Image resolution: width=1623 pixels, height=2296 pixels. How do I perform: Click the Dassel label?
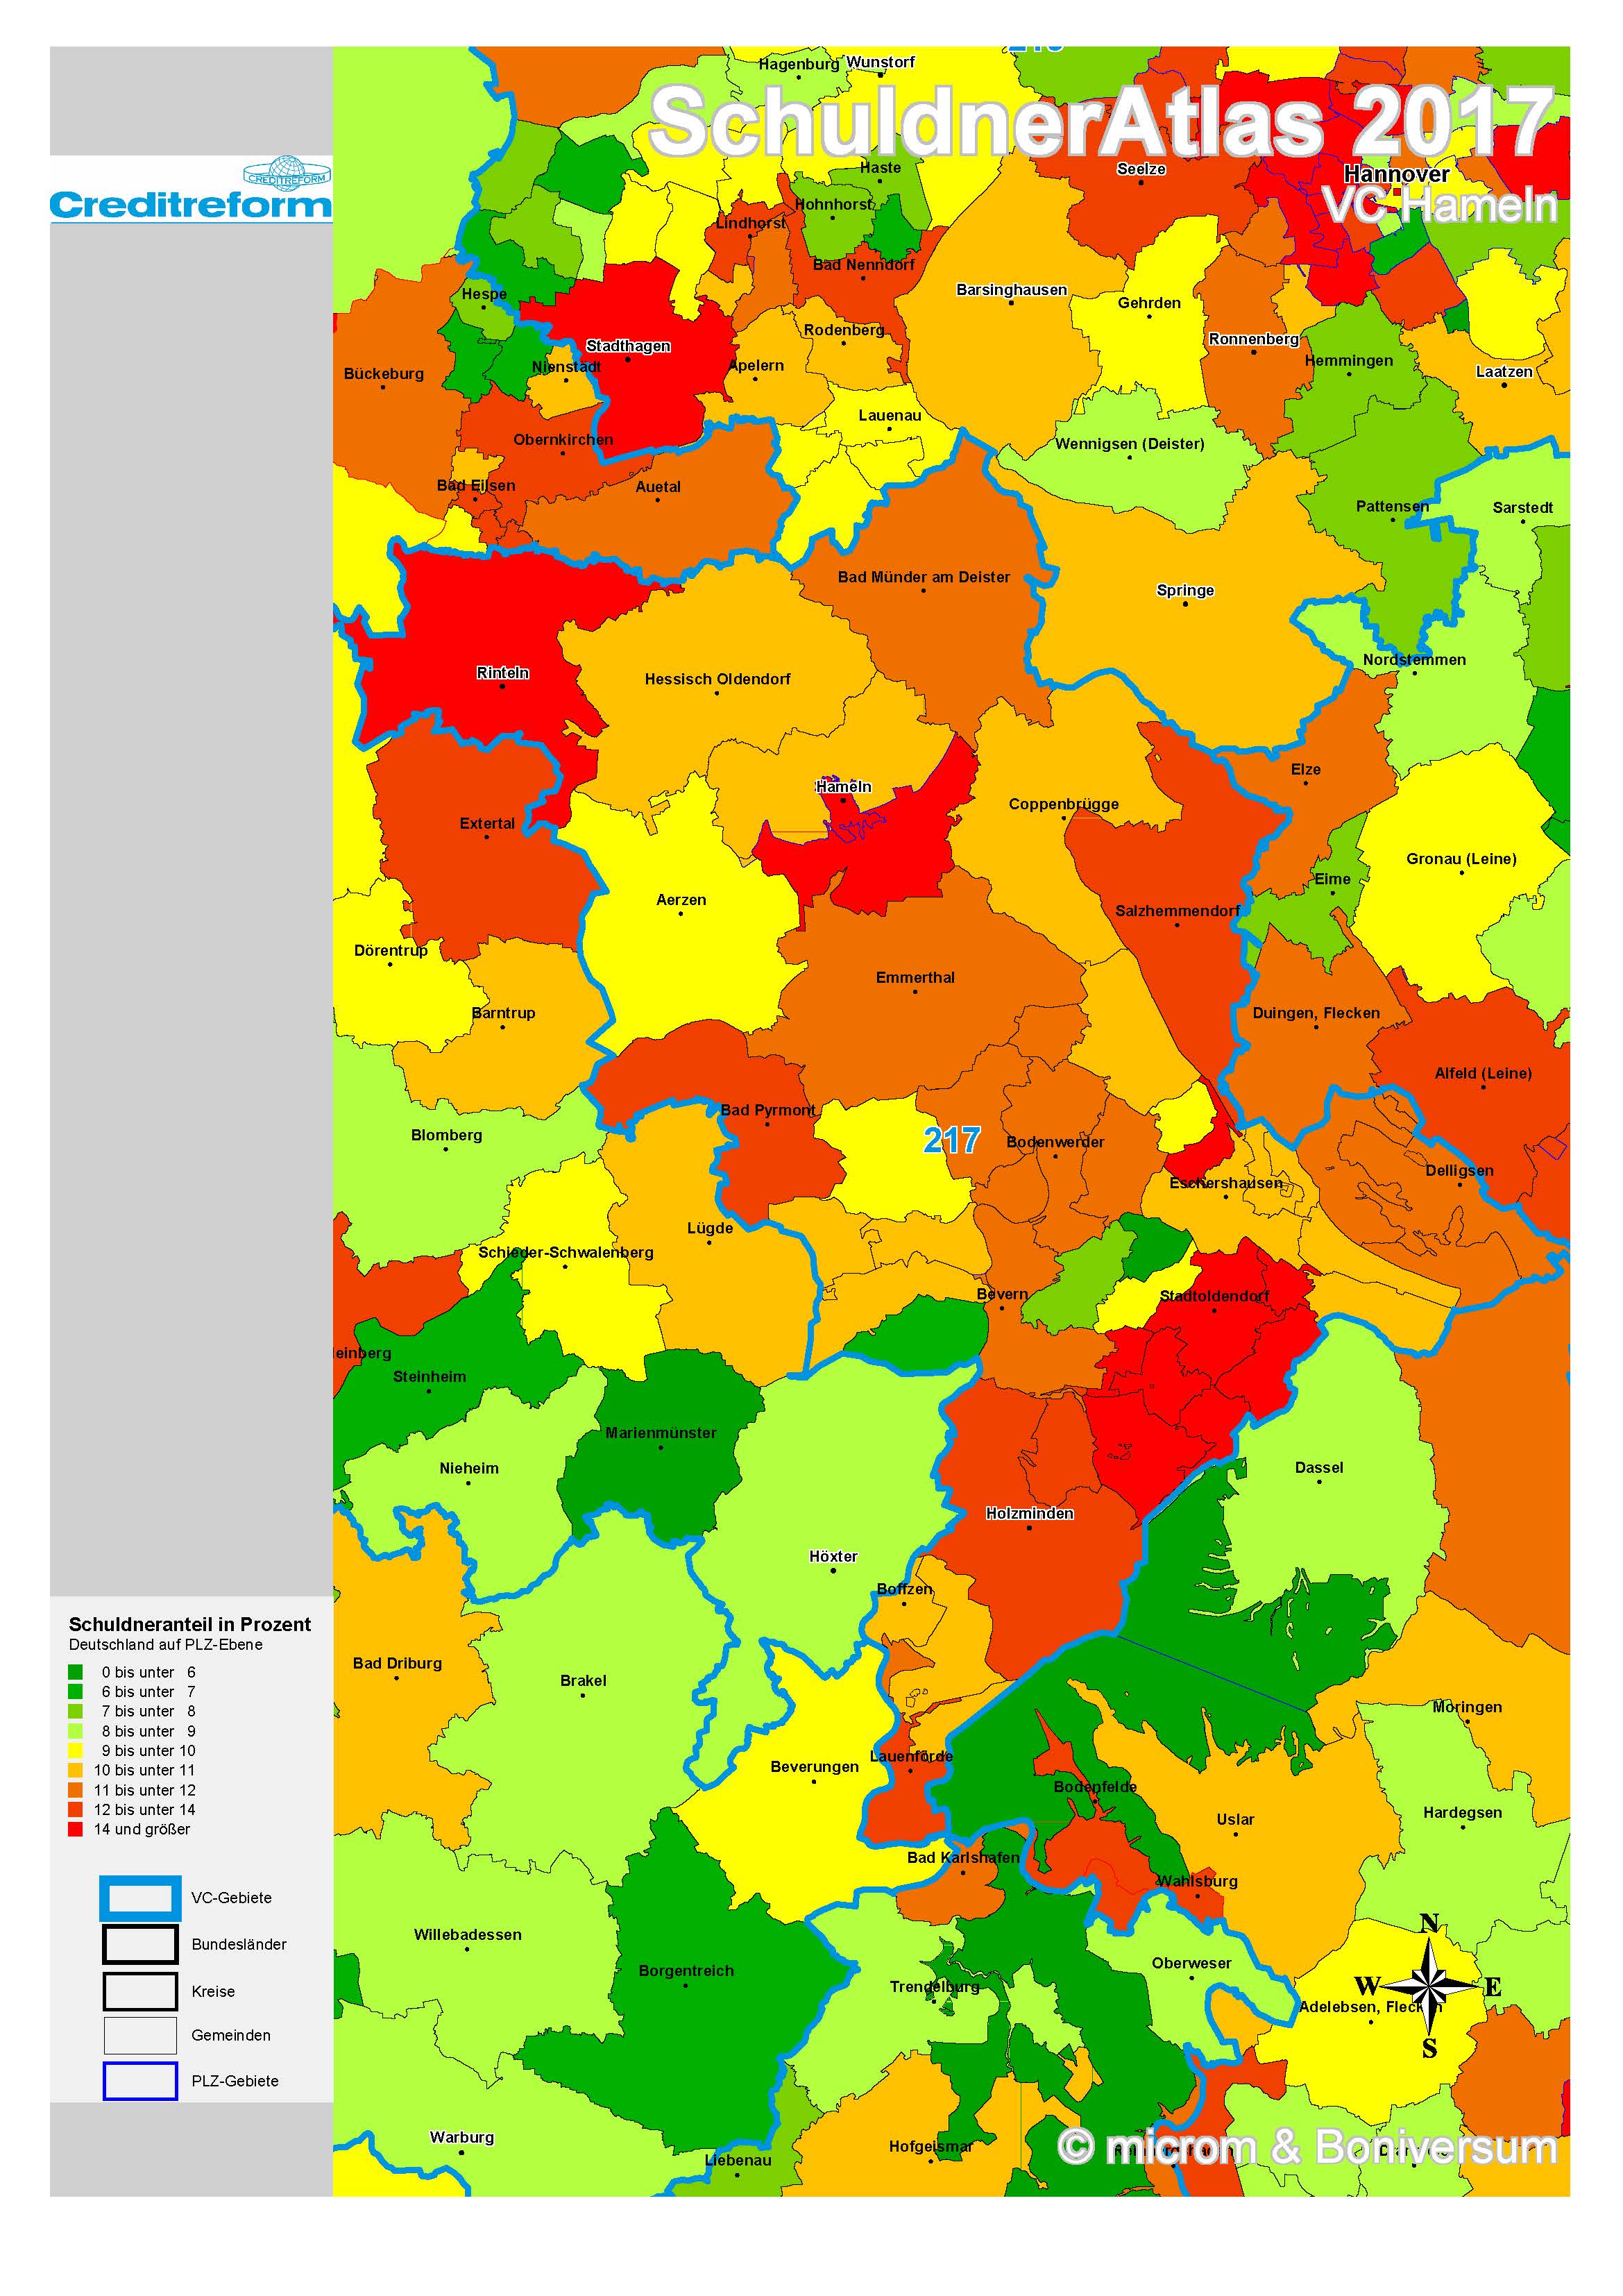tap(1319, 1468)
